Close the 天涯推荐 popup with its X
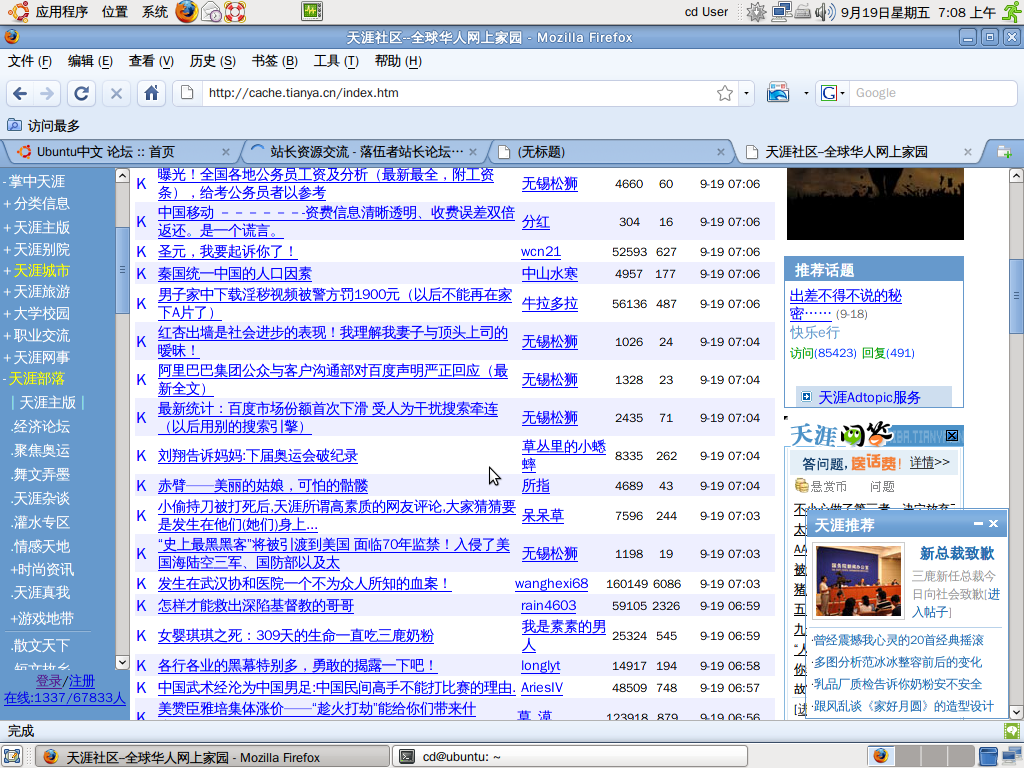This screenshot has height=768, width=1024. click(993, 524)
